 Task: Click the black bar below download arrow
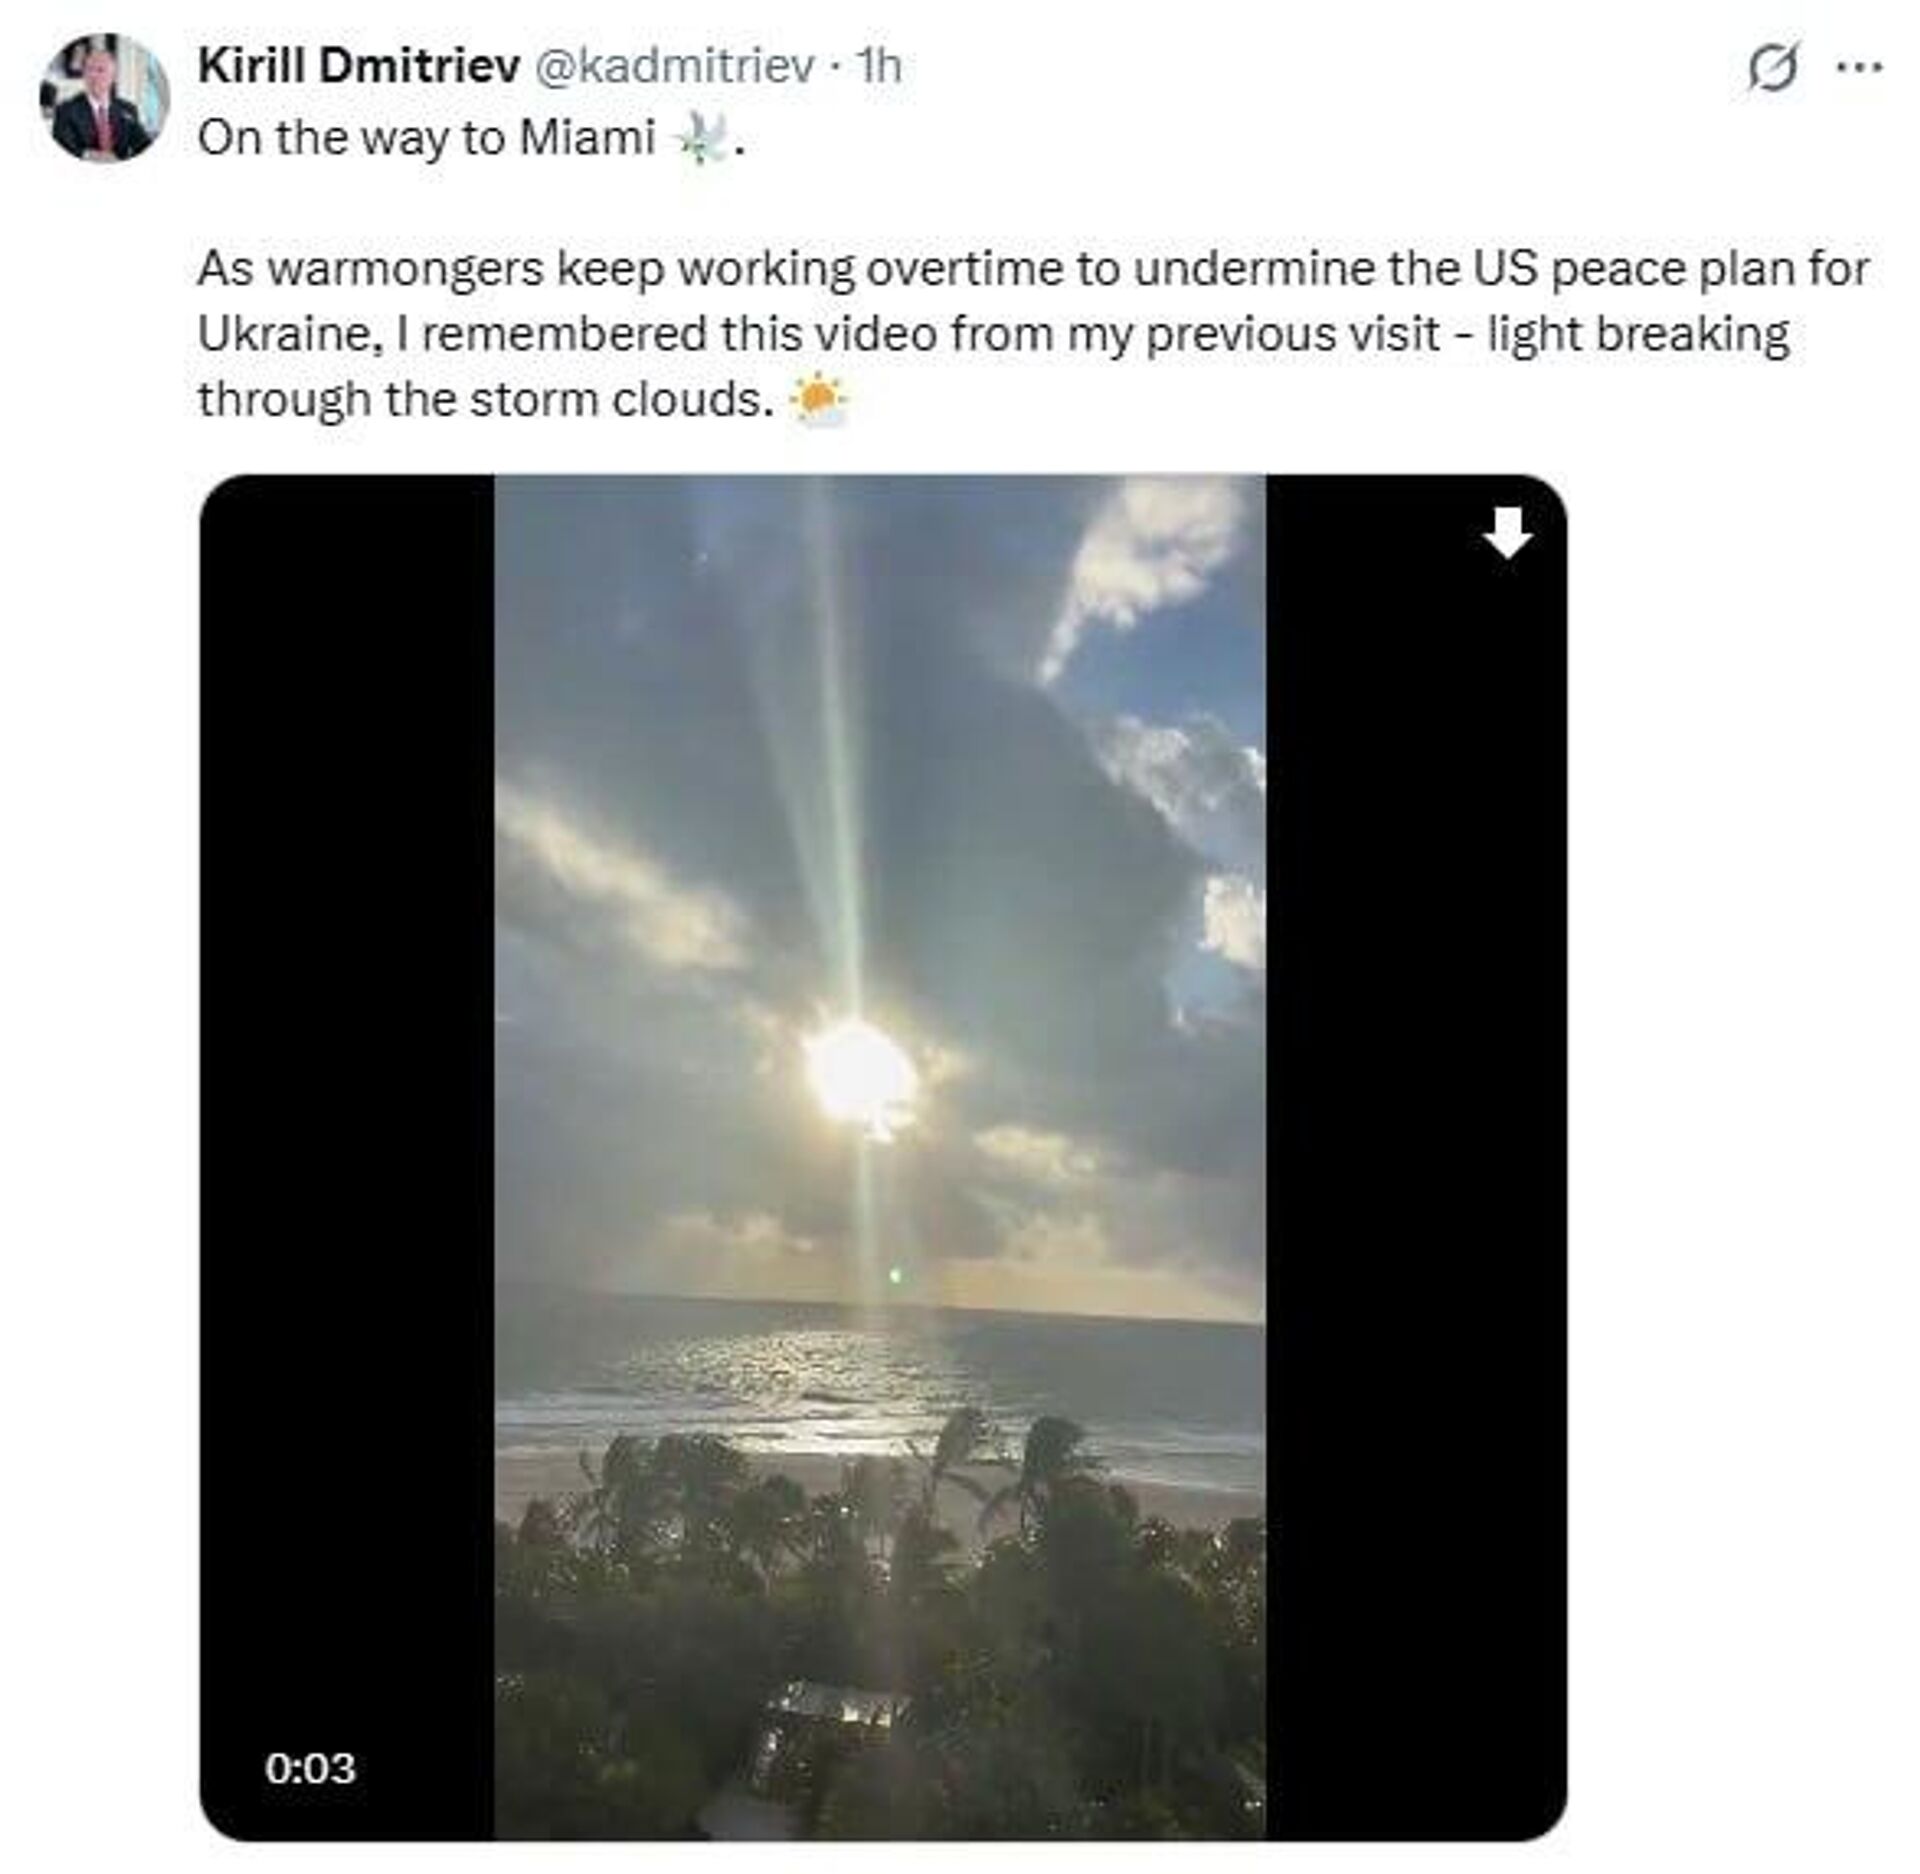point(1415,1100)
